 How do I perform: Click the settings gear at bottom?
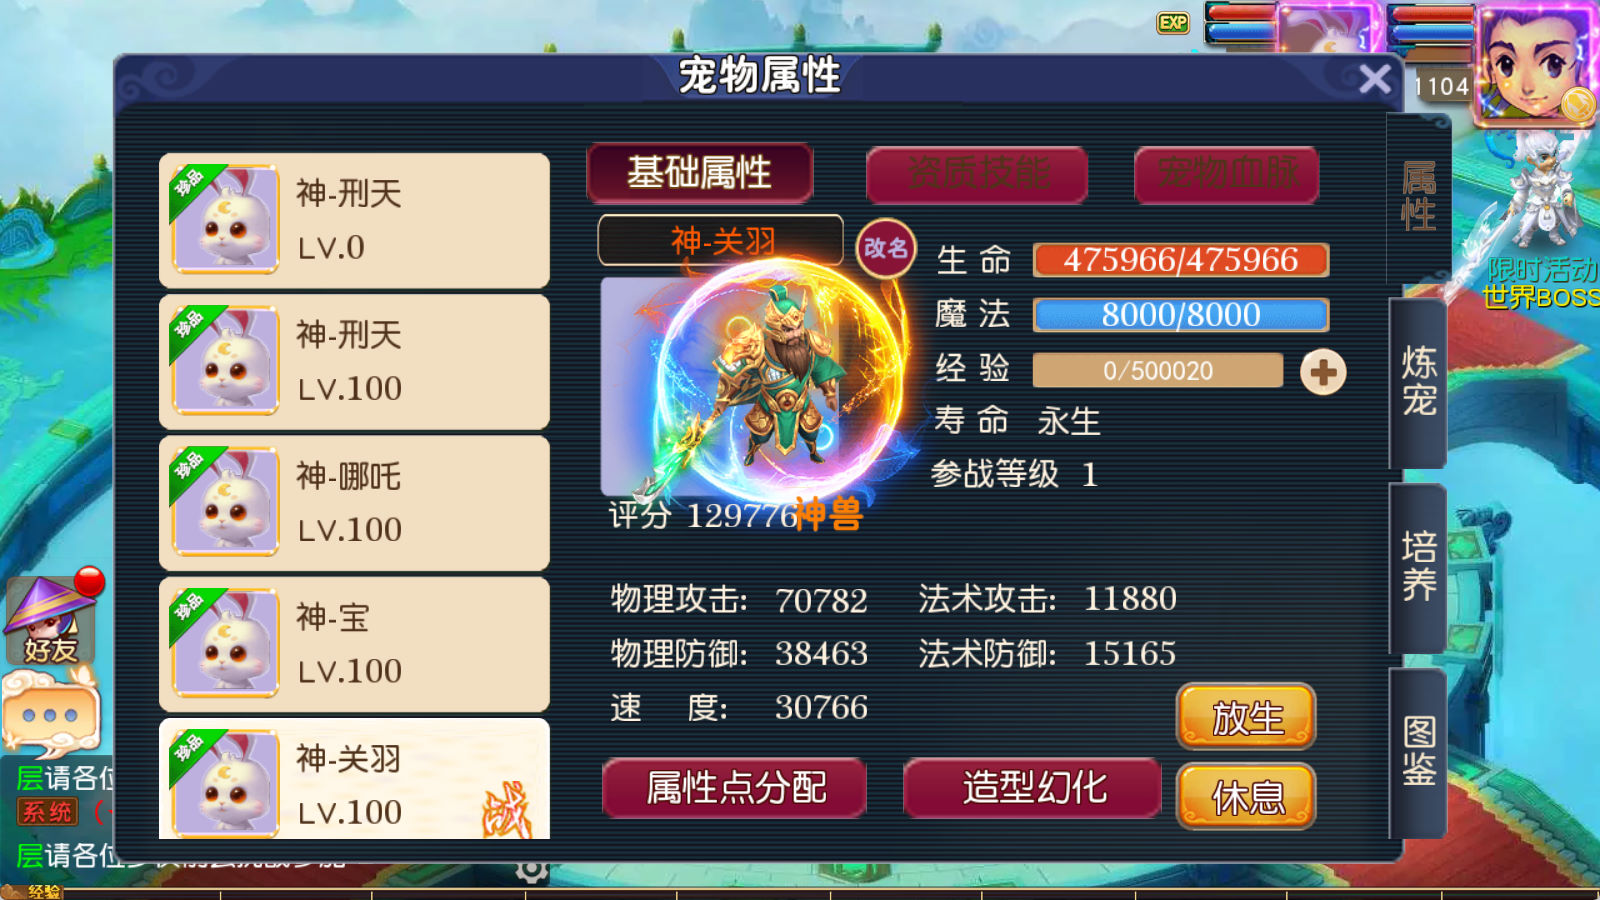click(532, 871)
